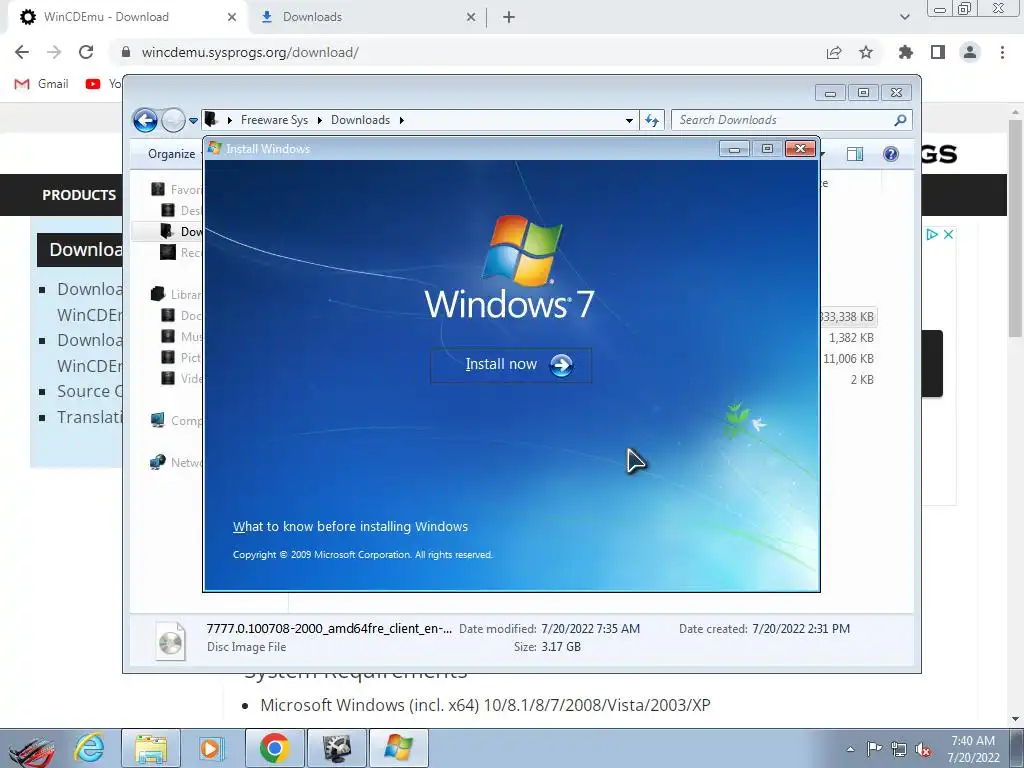
Task: Open Chrome profile avatar menu
Action: pyautogui.click(x=970, y=52)
